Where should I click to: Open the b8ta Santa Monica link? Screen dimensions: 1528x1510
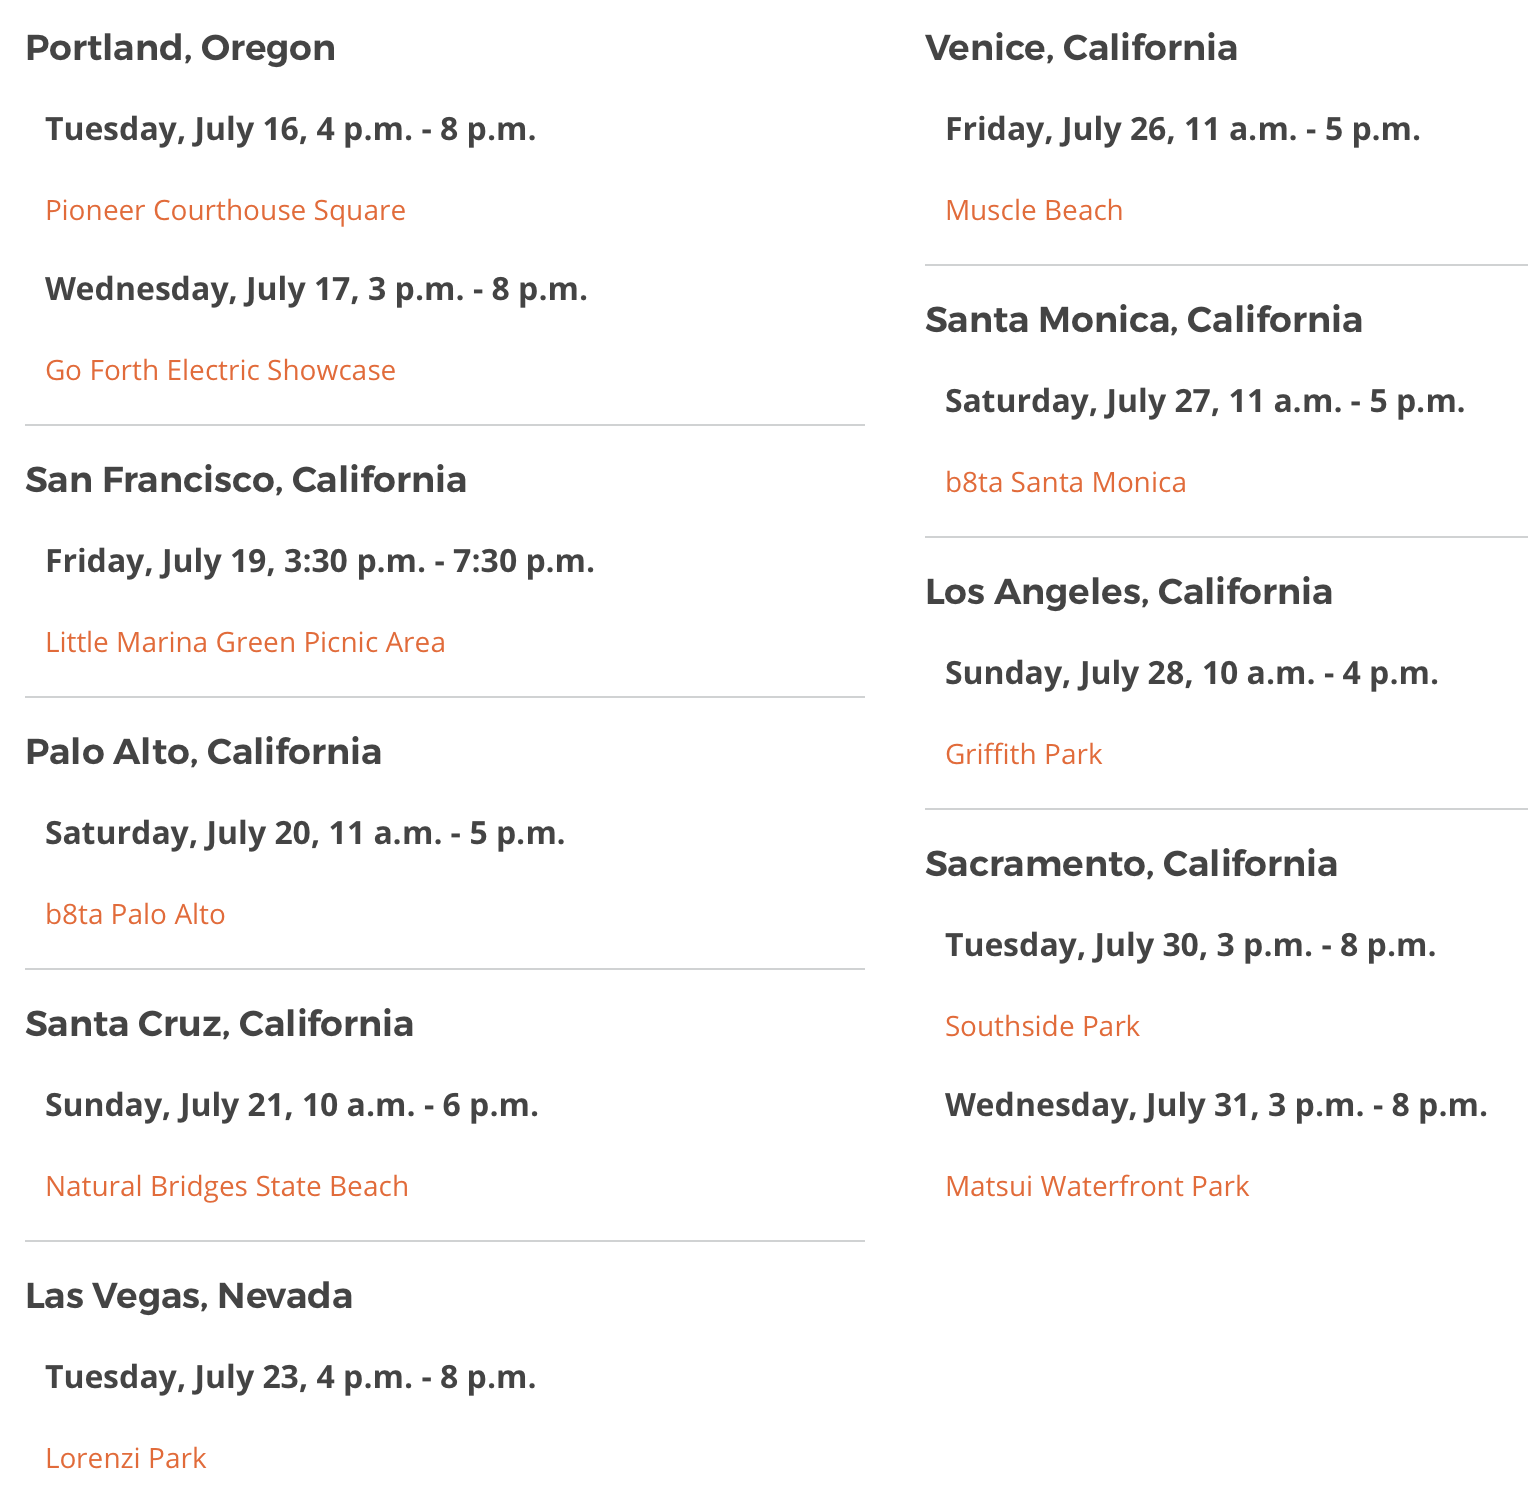1065,483
